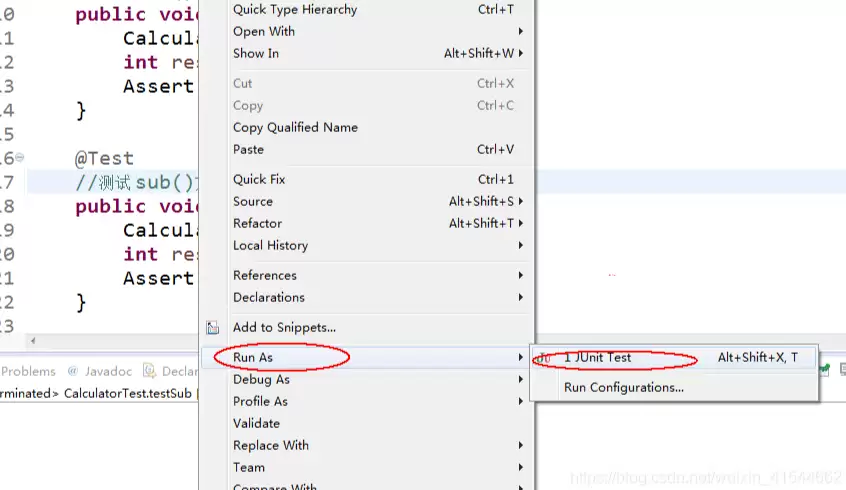Switch to the Problems tab
Screen dimensions: 846x490
click(x=28, y=371)
